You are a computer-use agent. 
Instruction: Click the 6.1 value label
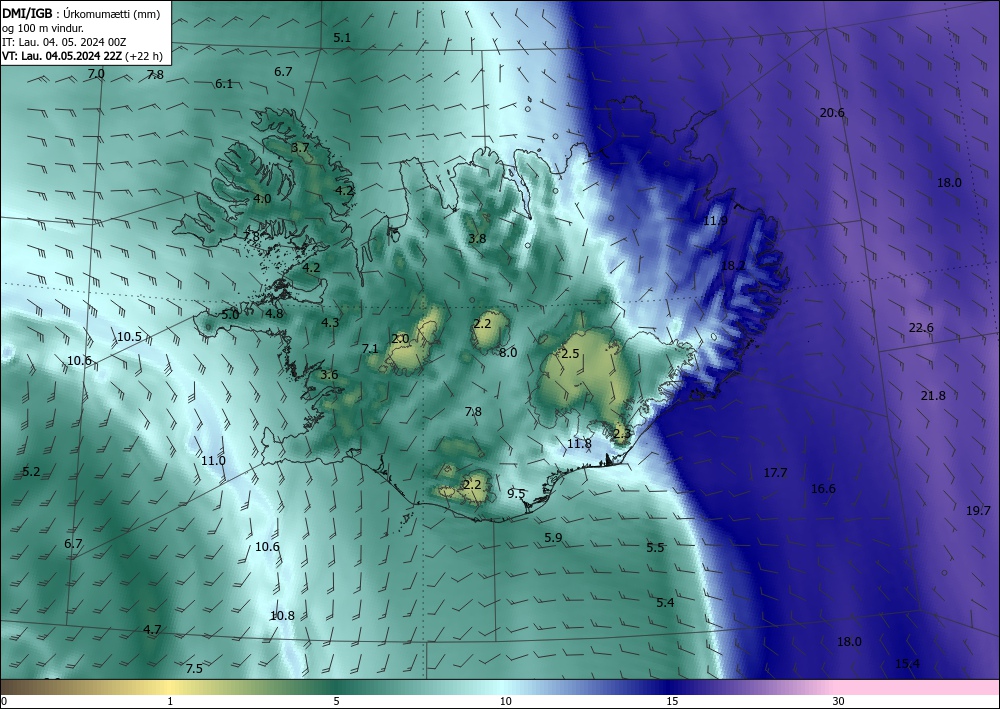tap(224, 84)
